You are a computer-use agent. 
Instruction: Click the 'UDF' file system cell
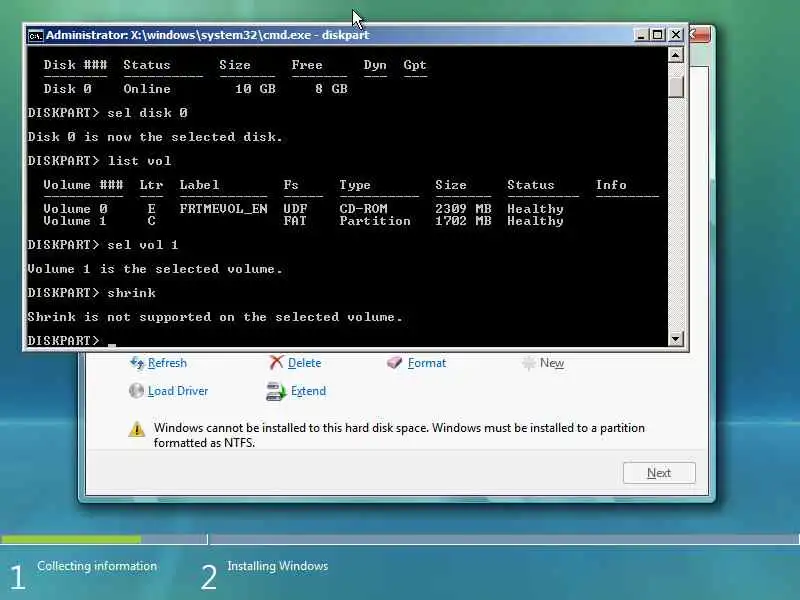(x=295, y=209)
